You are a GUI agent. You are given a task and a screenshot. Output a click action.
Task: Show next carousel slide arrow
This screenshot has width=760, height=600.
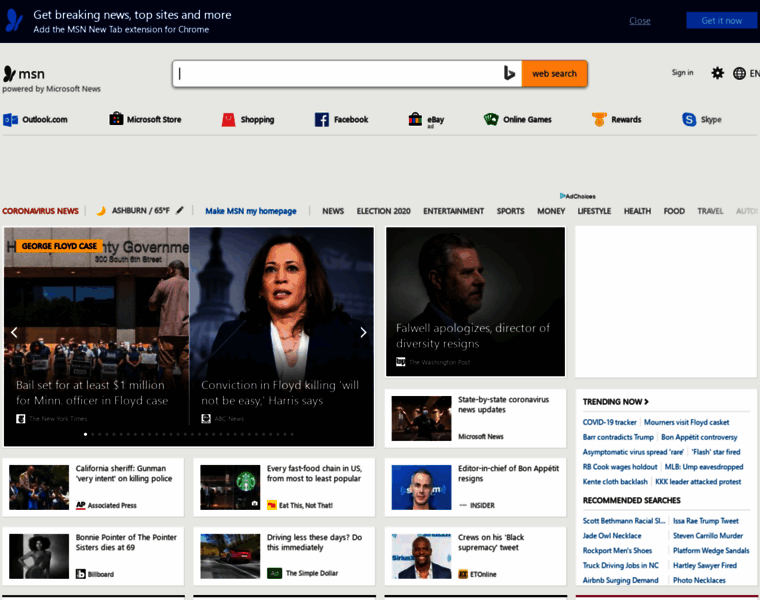363,332
